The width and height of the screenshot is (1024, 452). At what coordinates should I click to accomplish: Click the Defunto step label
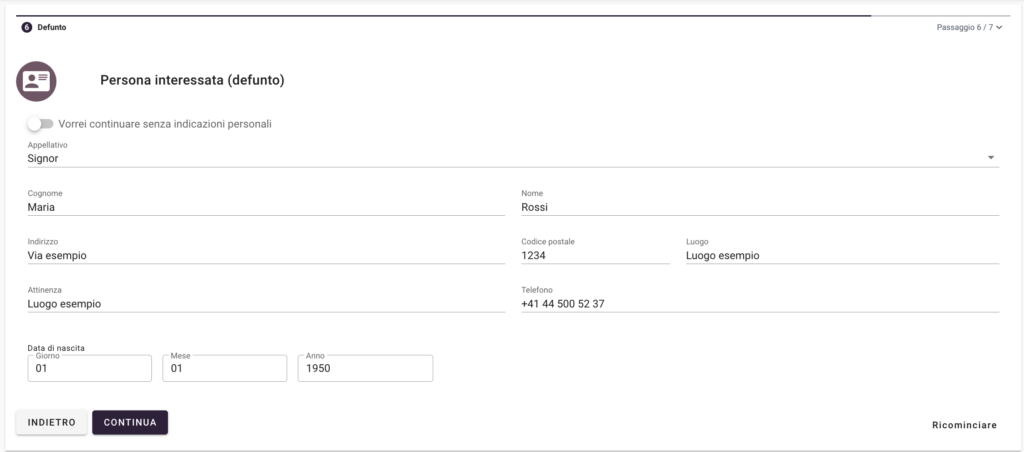click(52, 27)
